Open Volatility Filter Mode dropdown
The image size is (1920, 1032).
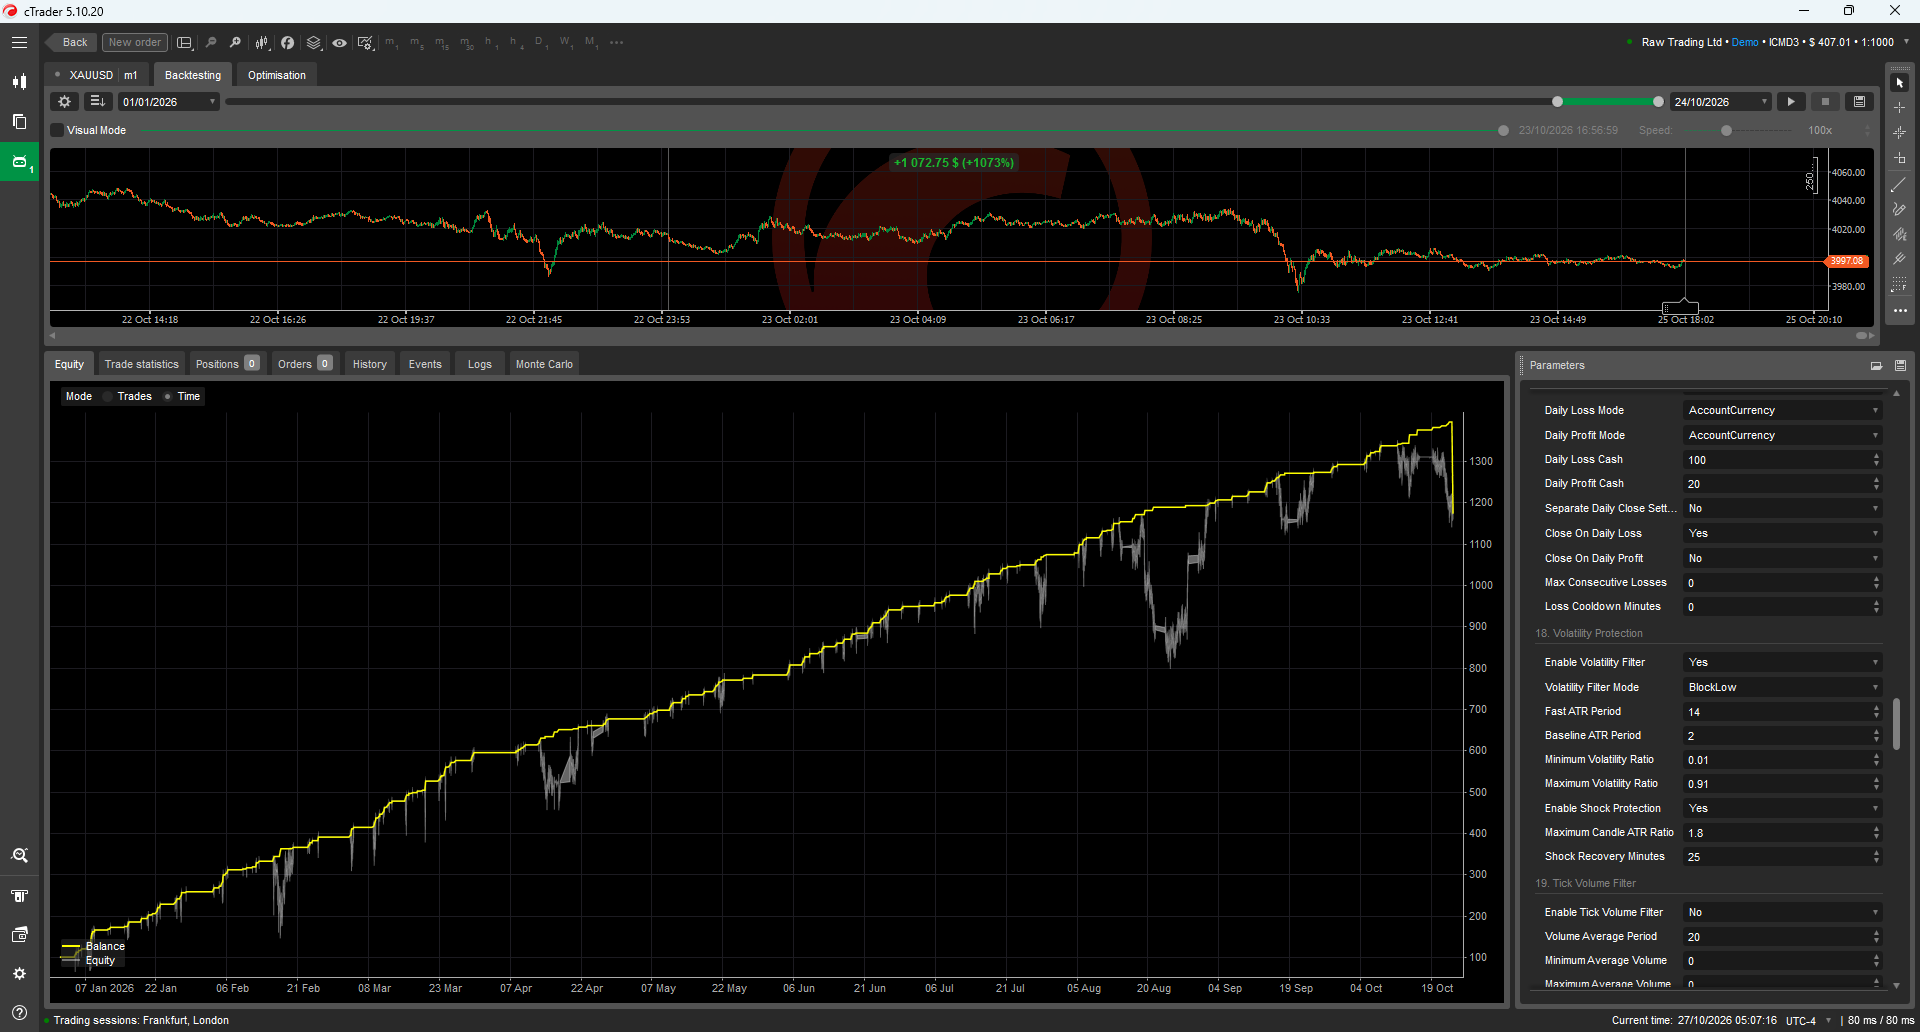(1782, 688)
